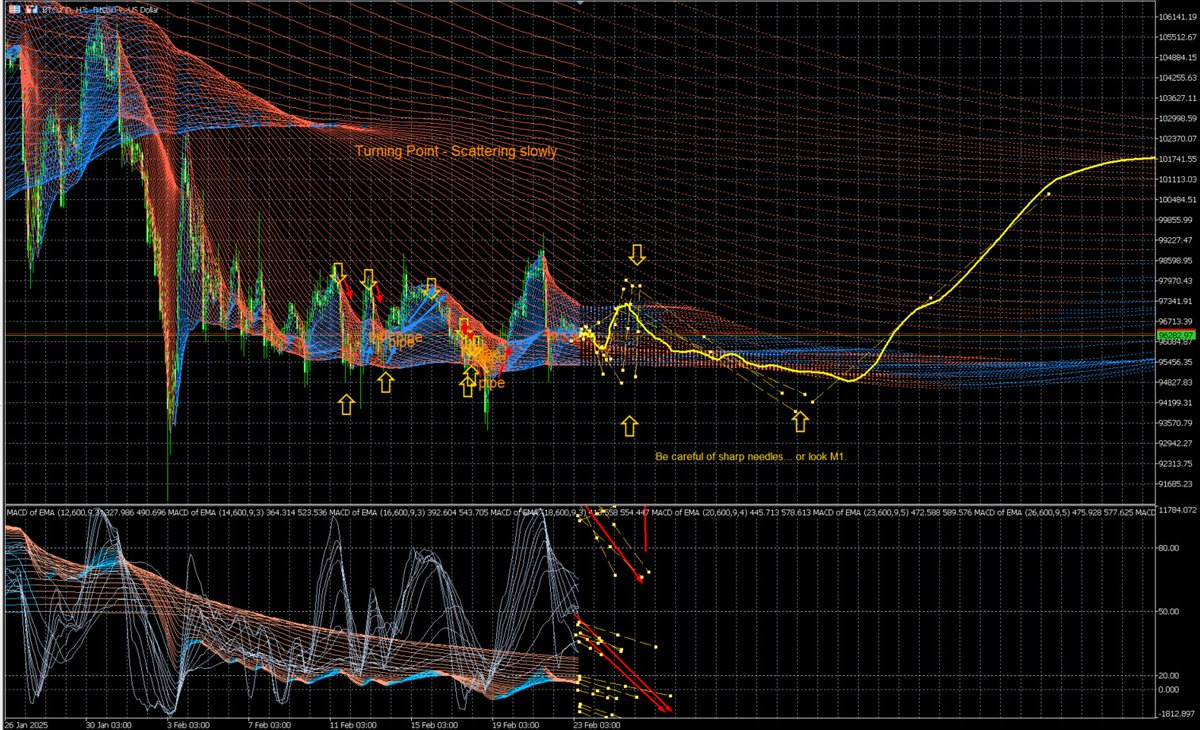Select 'Turning Point - Scattering slowly' annotation
Image resolution: width=1200 pixels, height=730 pixels.
pos(455,152)
